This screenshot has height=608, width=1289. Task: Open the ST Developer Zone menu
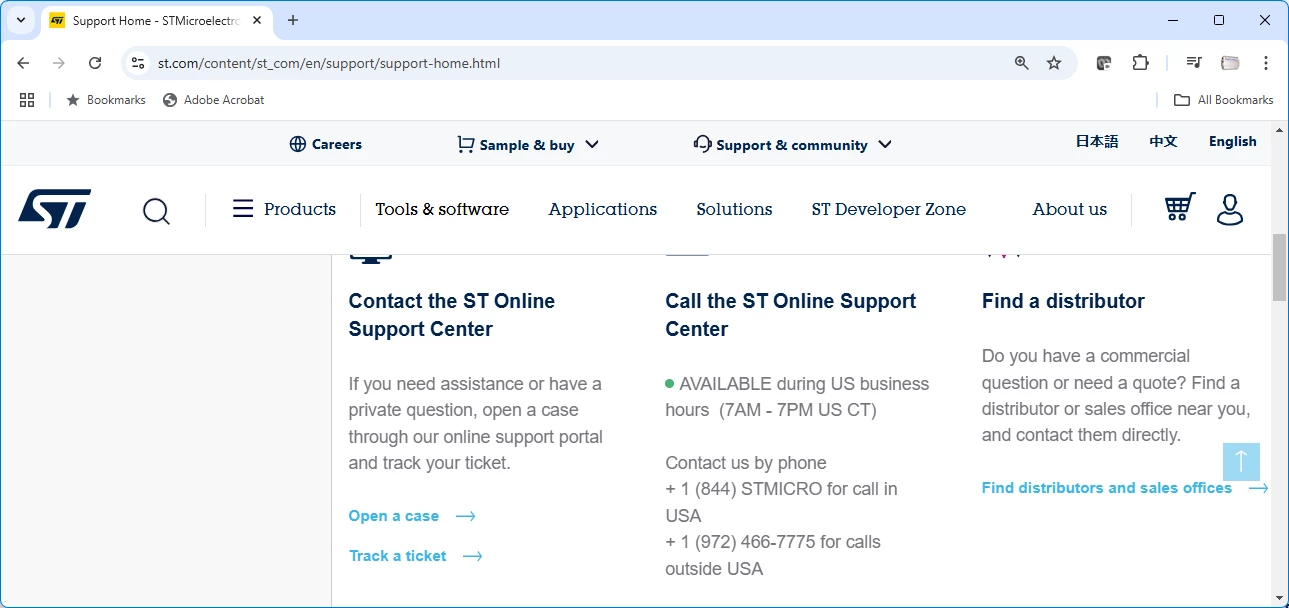889,209
